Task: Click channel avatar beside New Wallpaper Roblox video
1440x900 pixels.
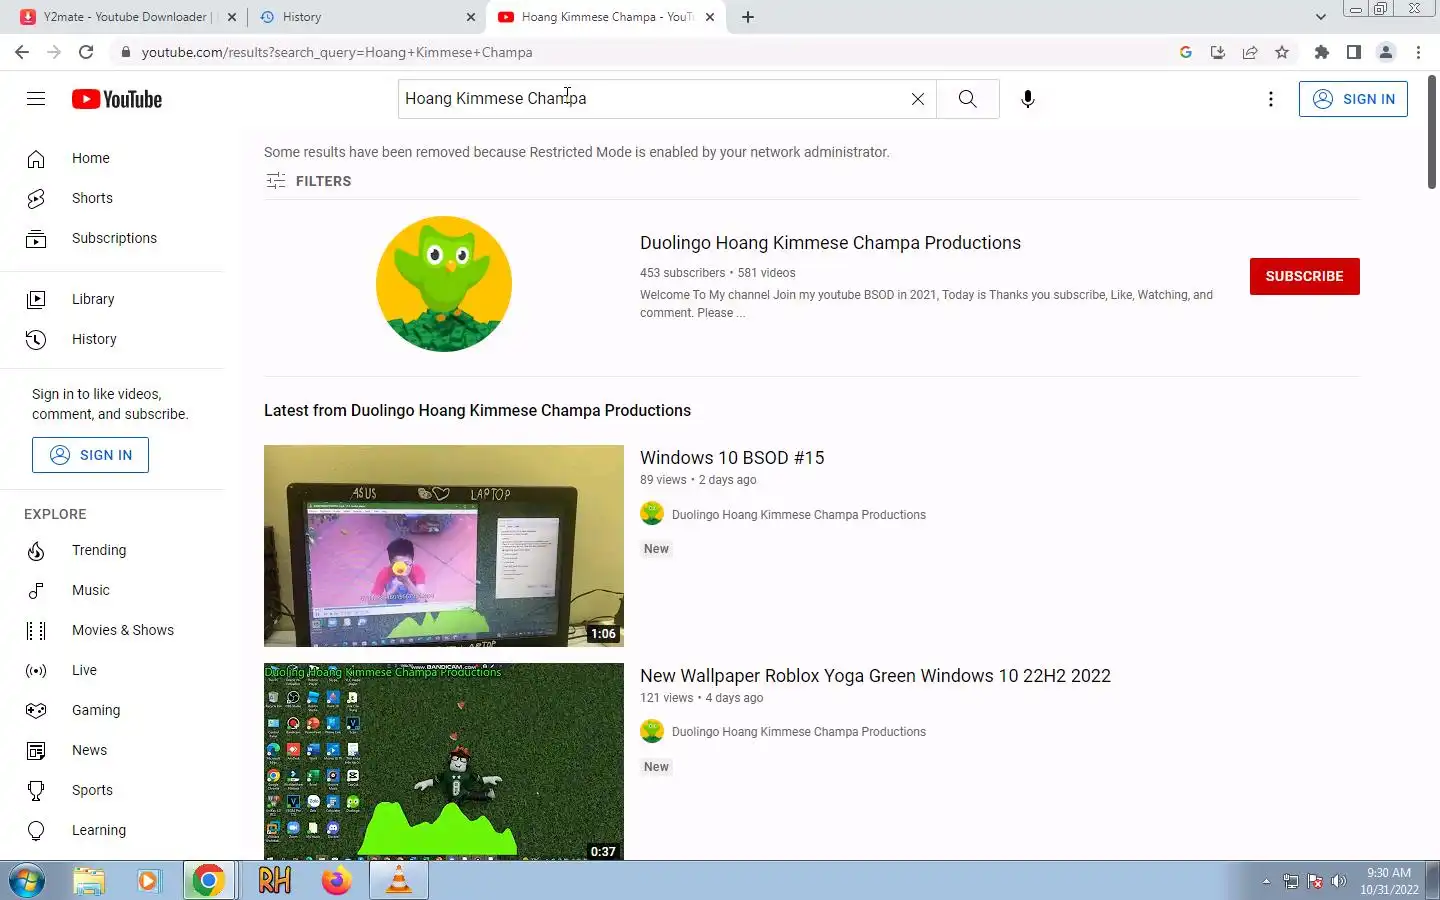Action: [x=652, y=731]
